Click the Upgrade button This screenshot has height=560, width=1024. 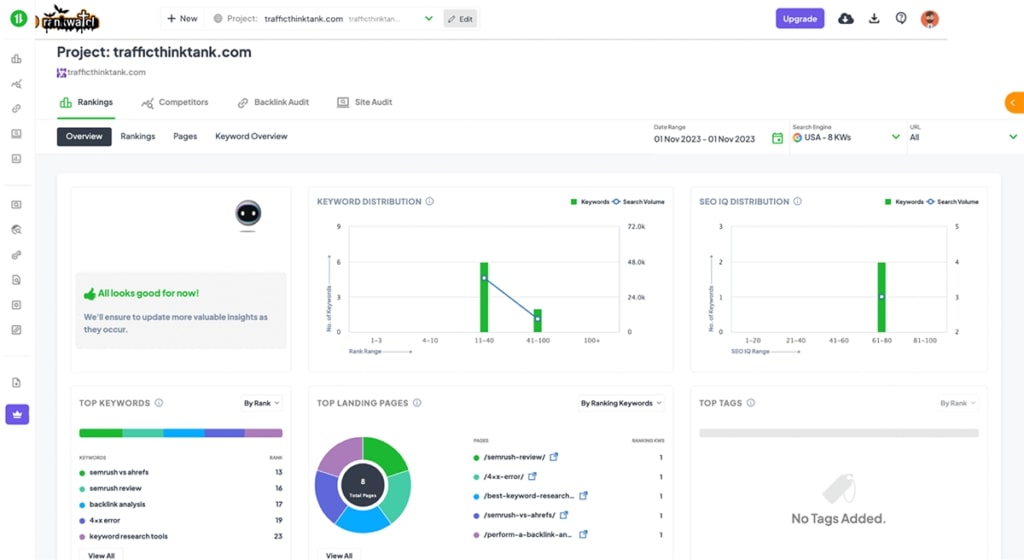tap(800, 19)
